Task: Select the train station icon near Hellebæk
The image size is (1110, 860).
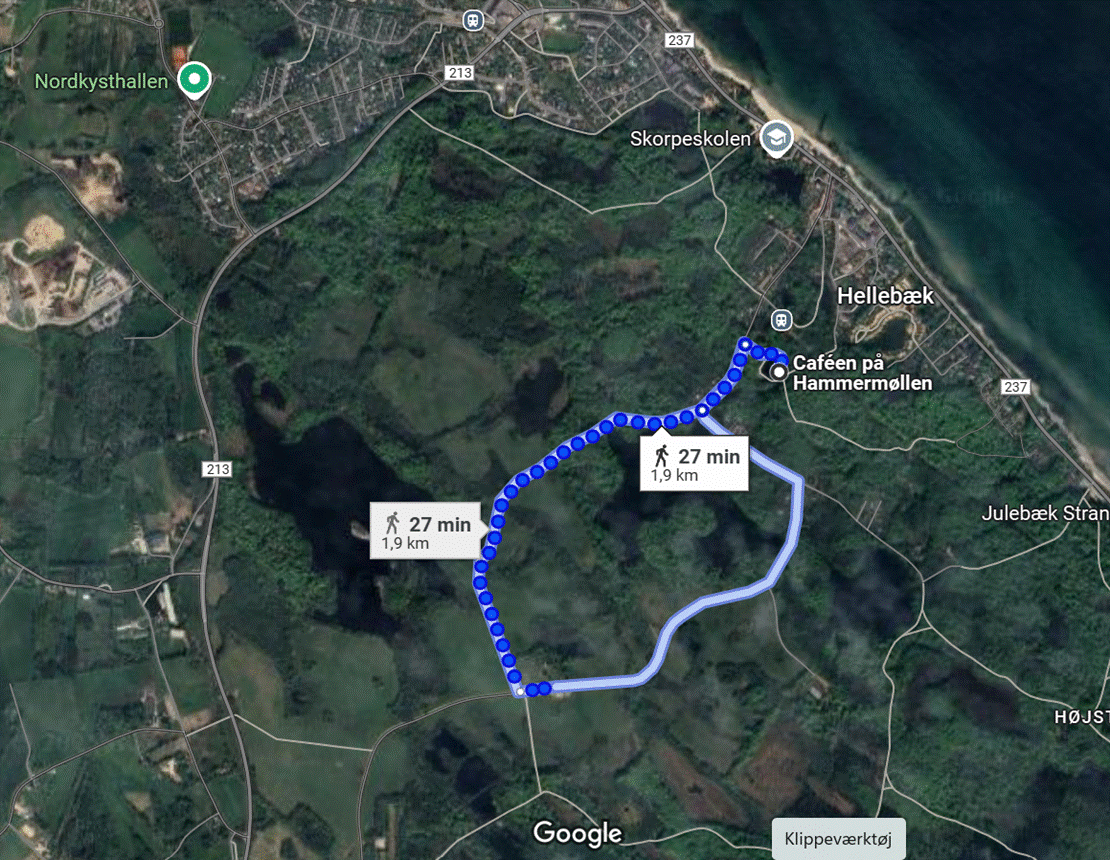Action: [x=781, y=320]
